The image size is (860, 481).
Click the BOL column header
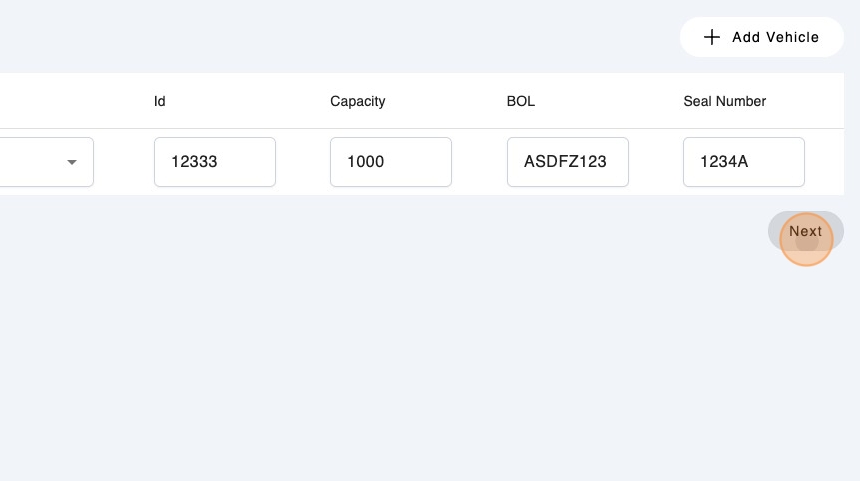point(521,101)
